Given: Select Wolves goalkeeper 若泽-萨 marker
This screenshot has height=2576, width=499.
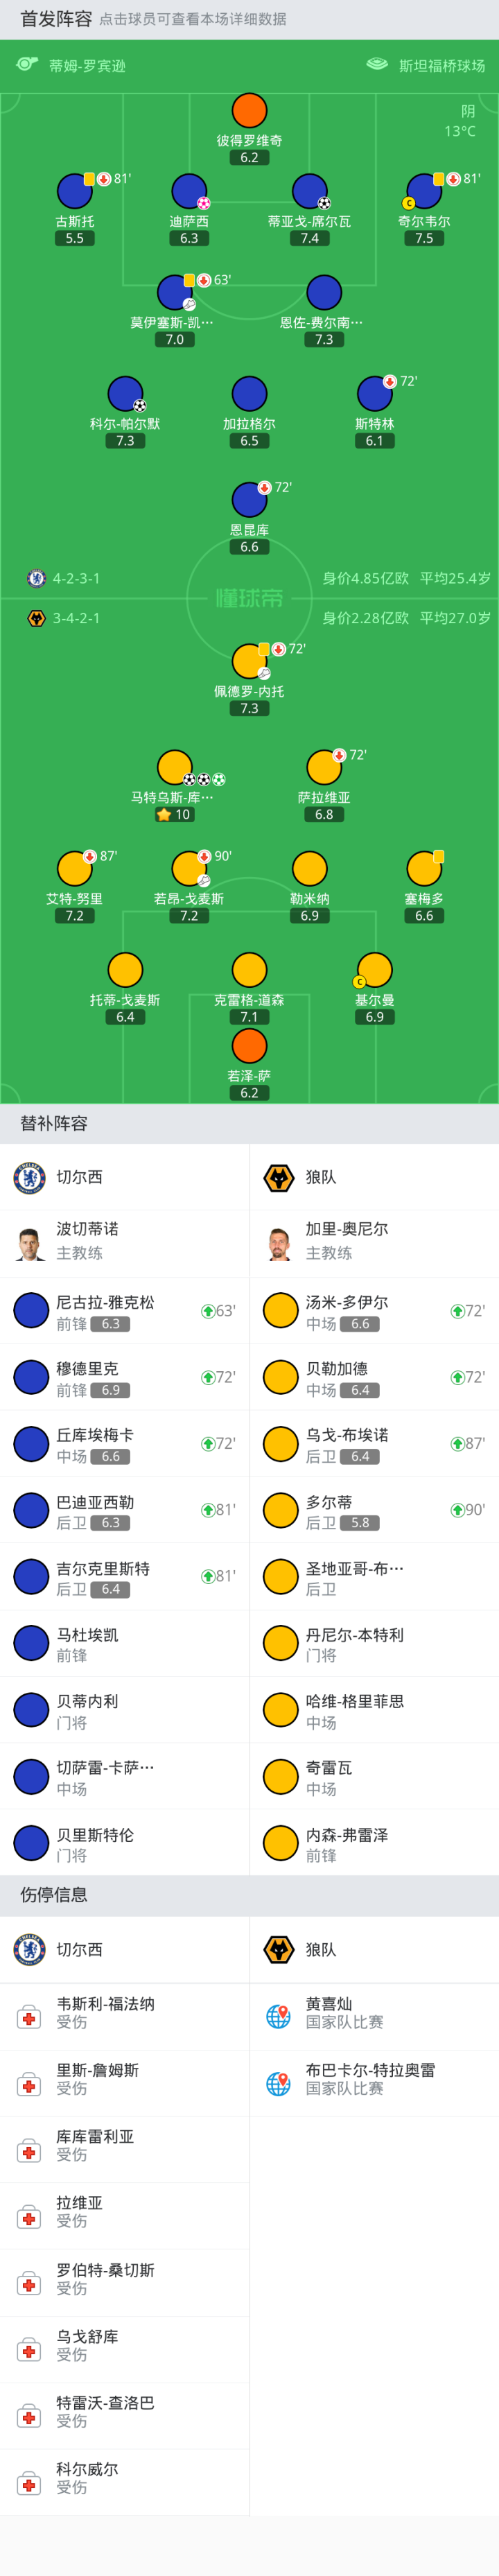Looking at the screenshot, I should (249, 1046).
